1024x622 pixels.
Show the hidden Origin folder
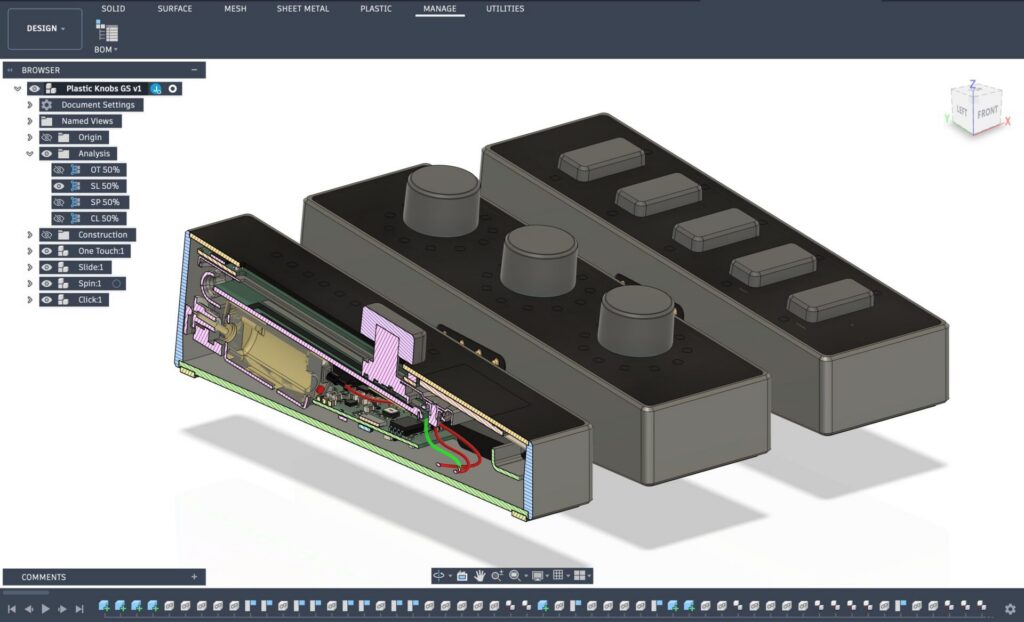tap(46, 137)
